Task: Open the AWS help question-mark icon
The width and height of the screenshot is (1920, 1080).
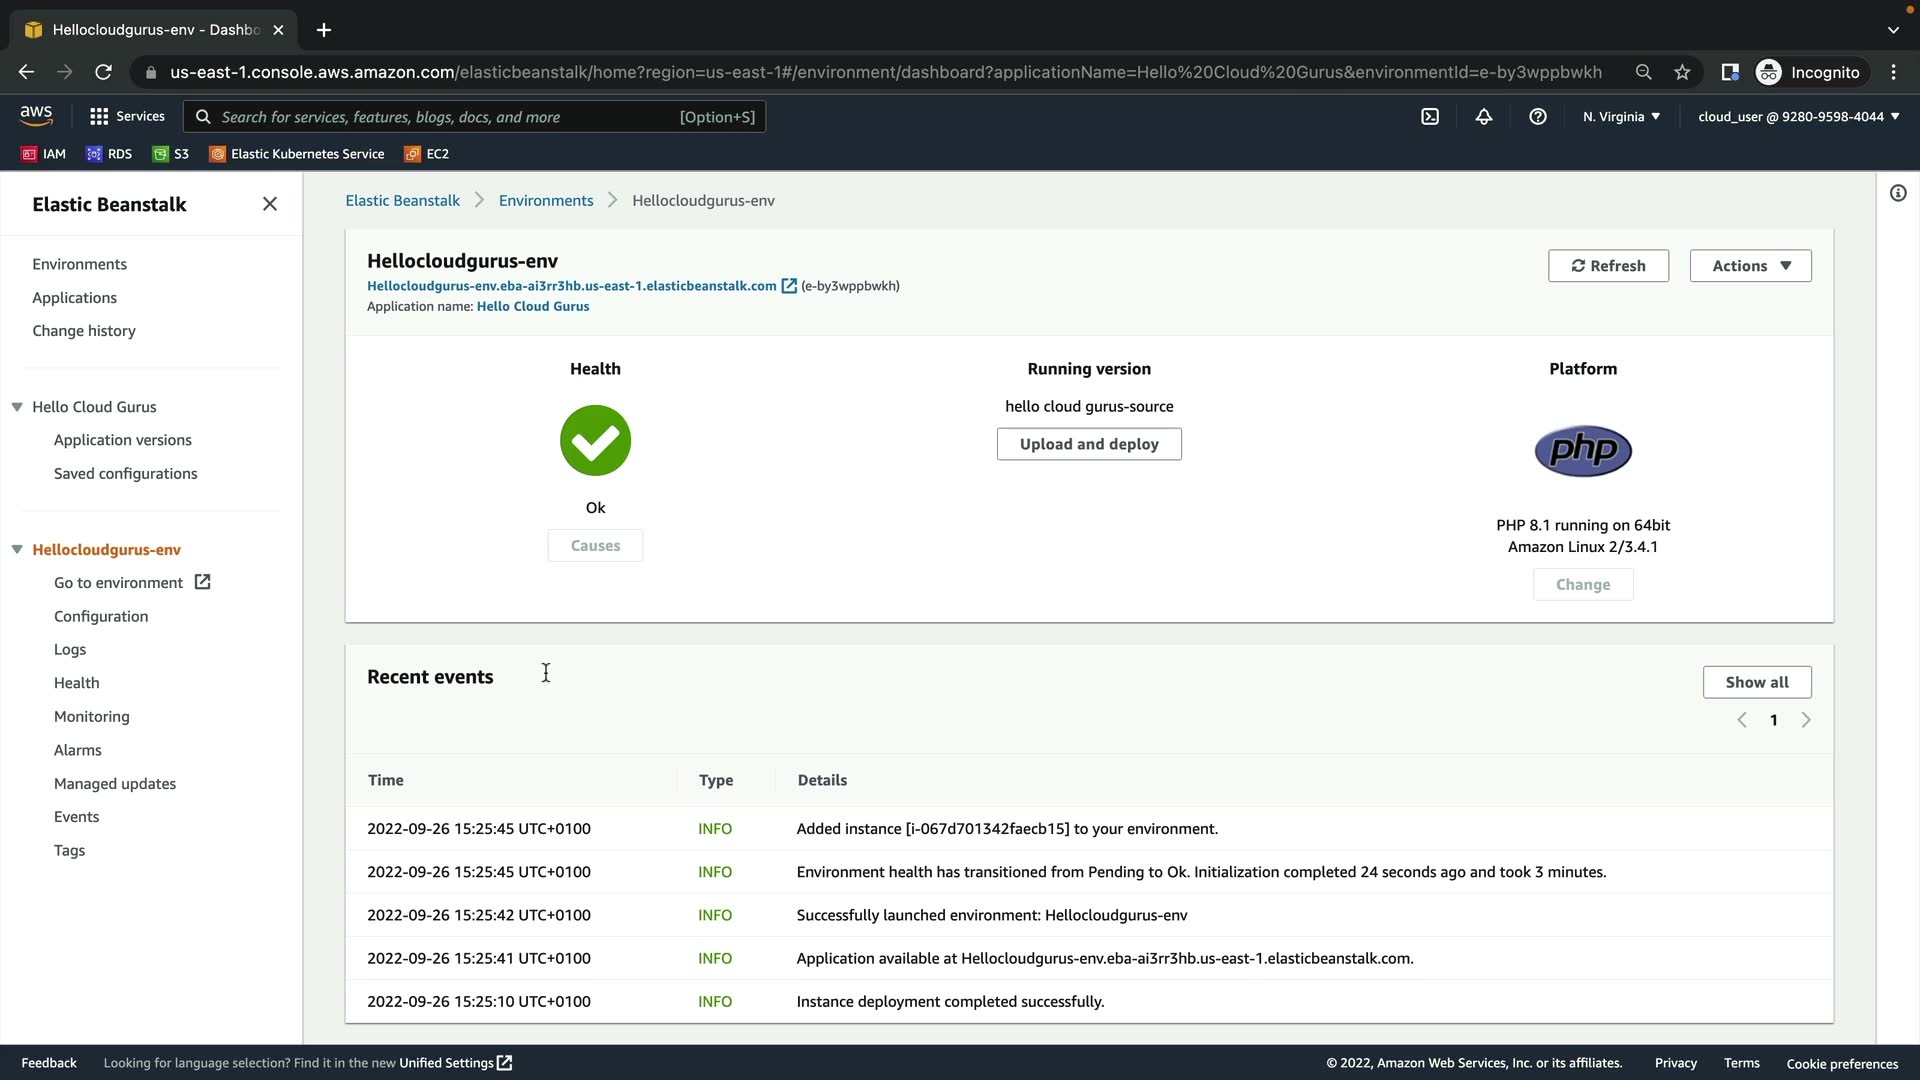Action: click(1538, 117)
